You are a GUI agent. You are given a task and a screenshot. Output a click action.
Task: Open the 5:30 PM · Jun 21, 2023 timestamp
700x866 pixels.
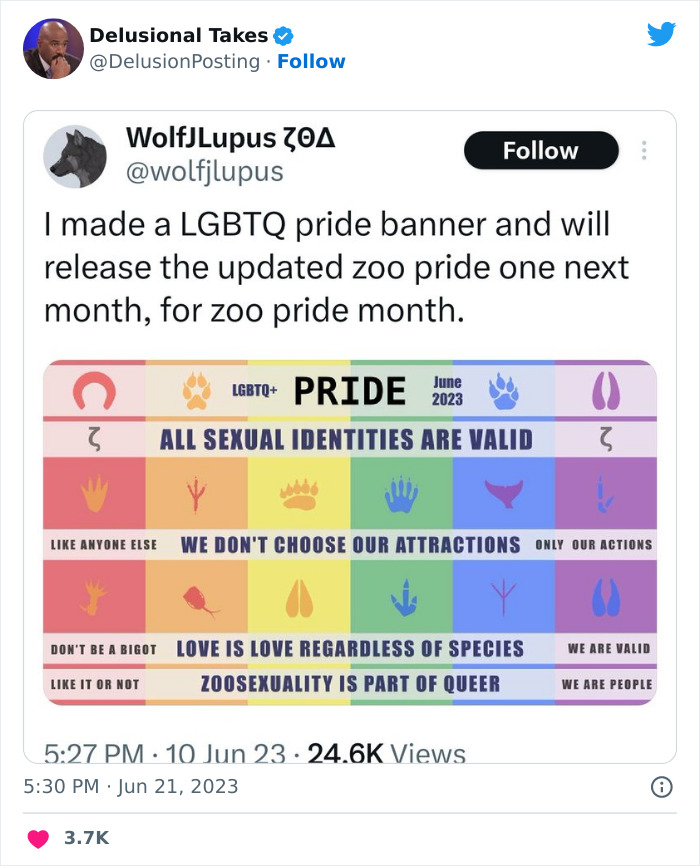(x=131, y=786)
